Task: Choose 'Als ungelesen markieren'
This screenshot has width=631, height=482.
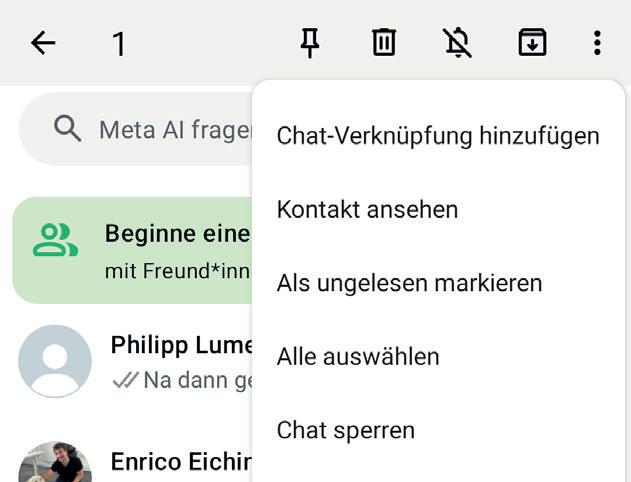Action: coord(409,283)
